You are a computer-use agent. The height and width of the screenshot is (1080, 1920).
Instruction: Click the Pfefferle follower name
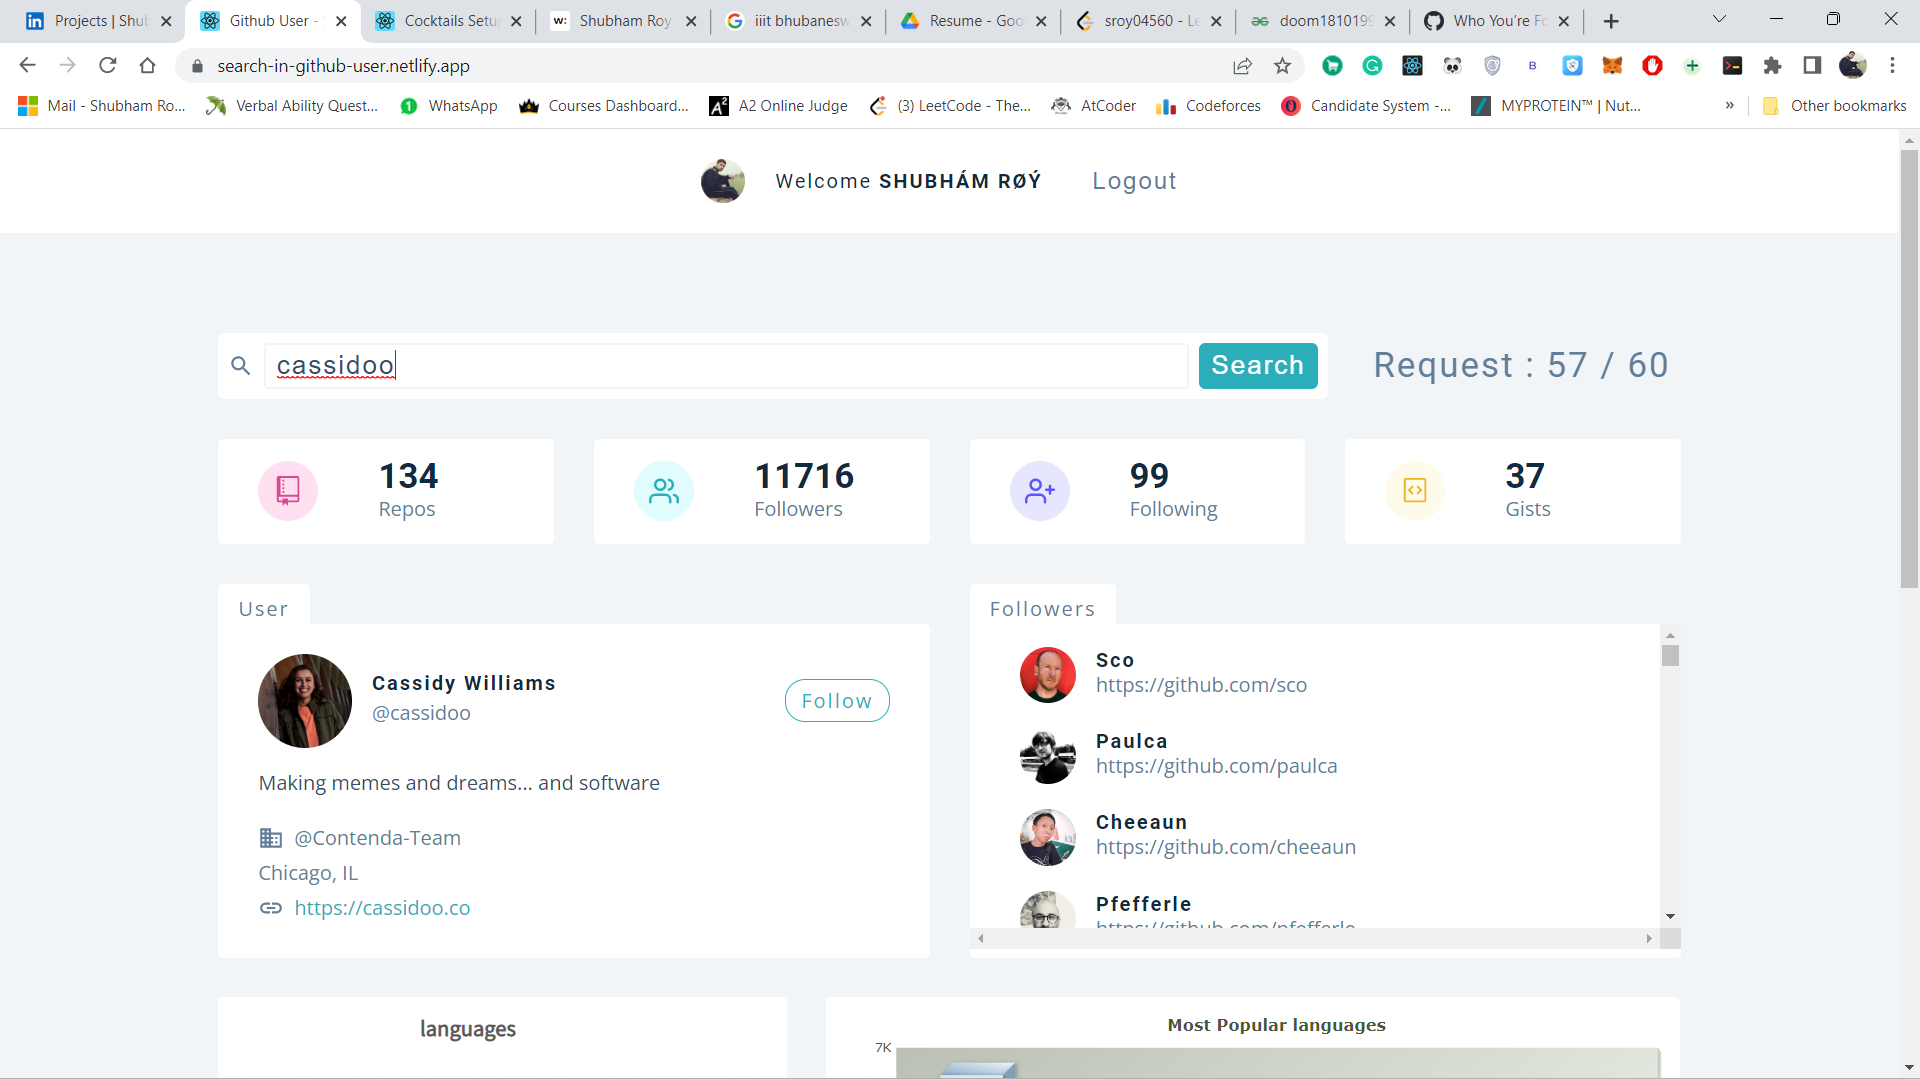click(1144, 904)
